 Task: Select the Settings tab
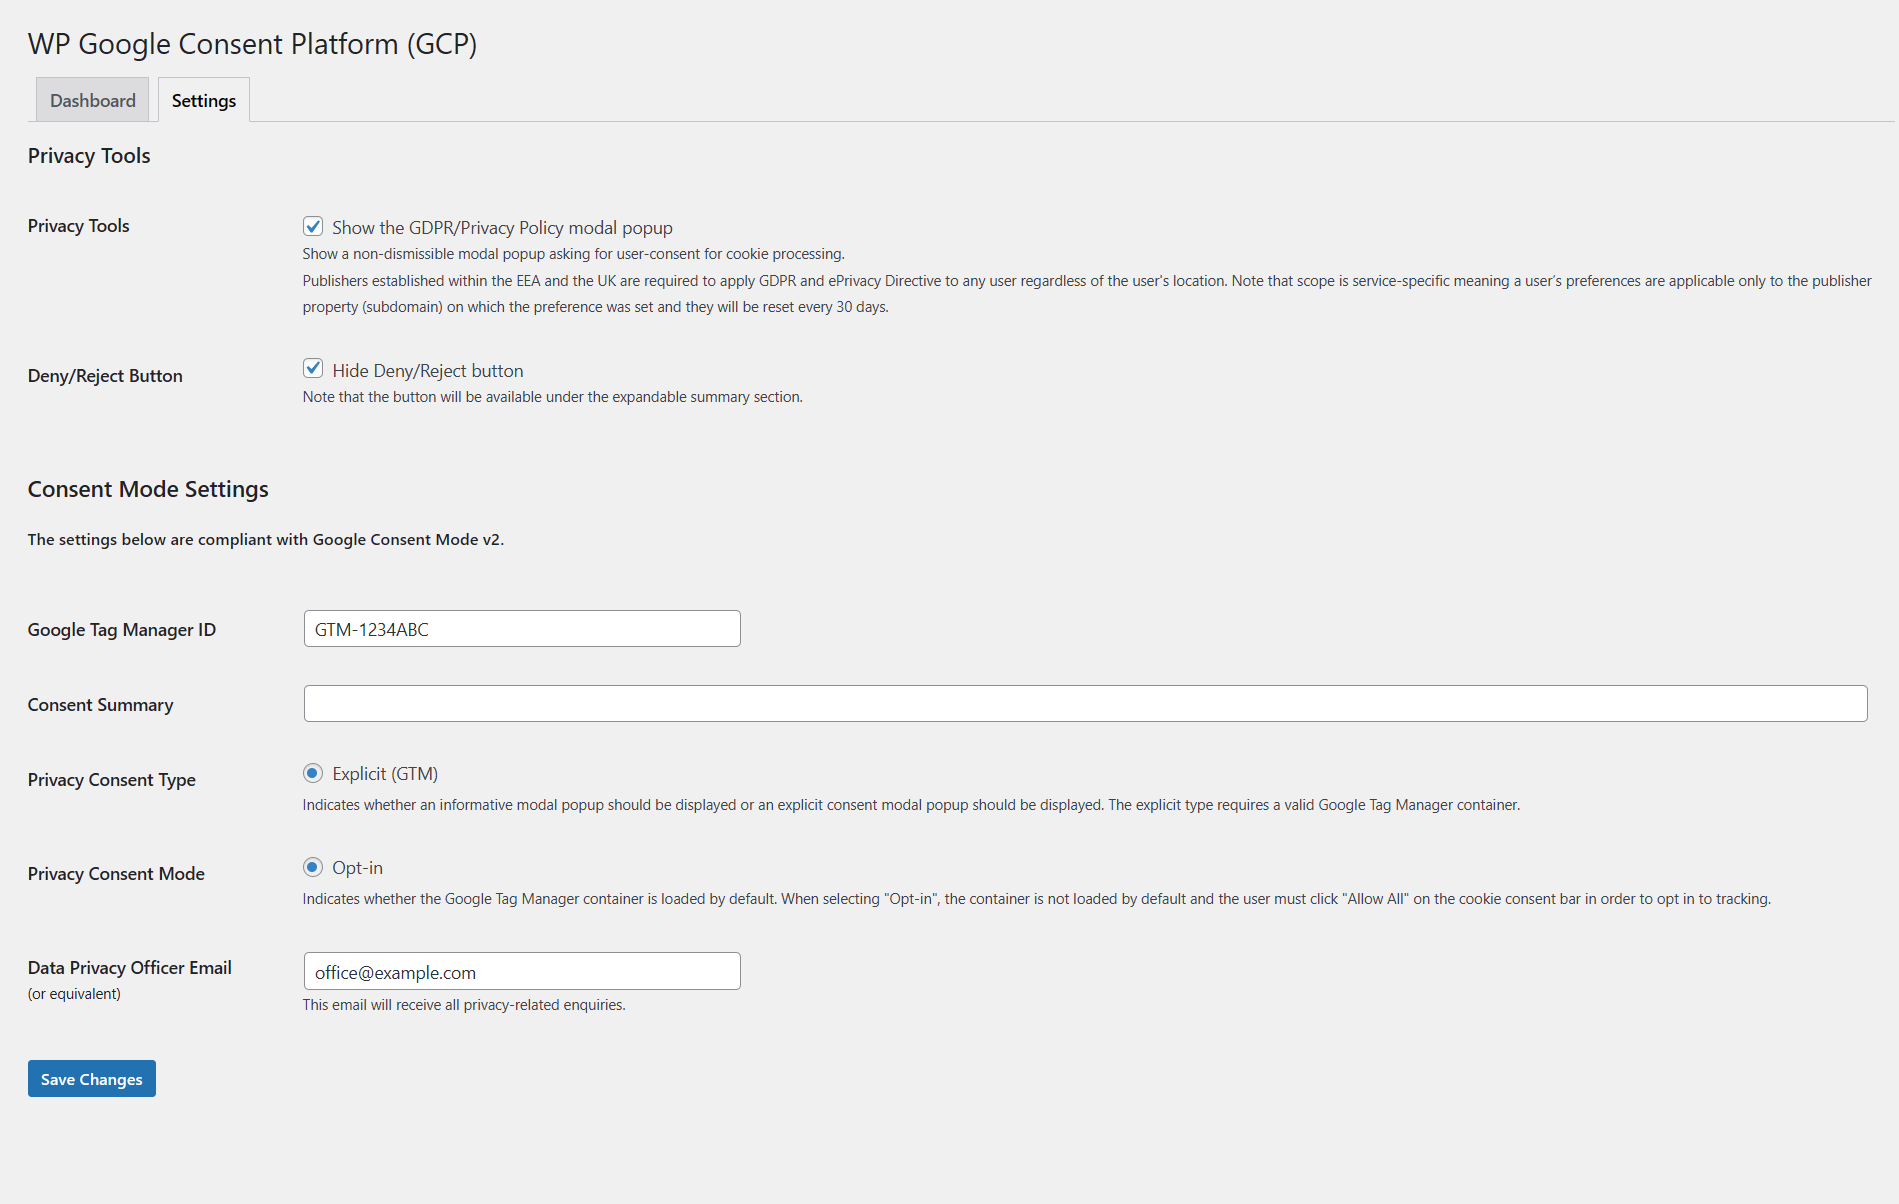(x=204, y=100)
